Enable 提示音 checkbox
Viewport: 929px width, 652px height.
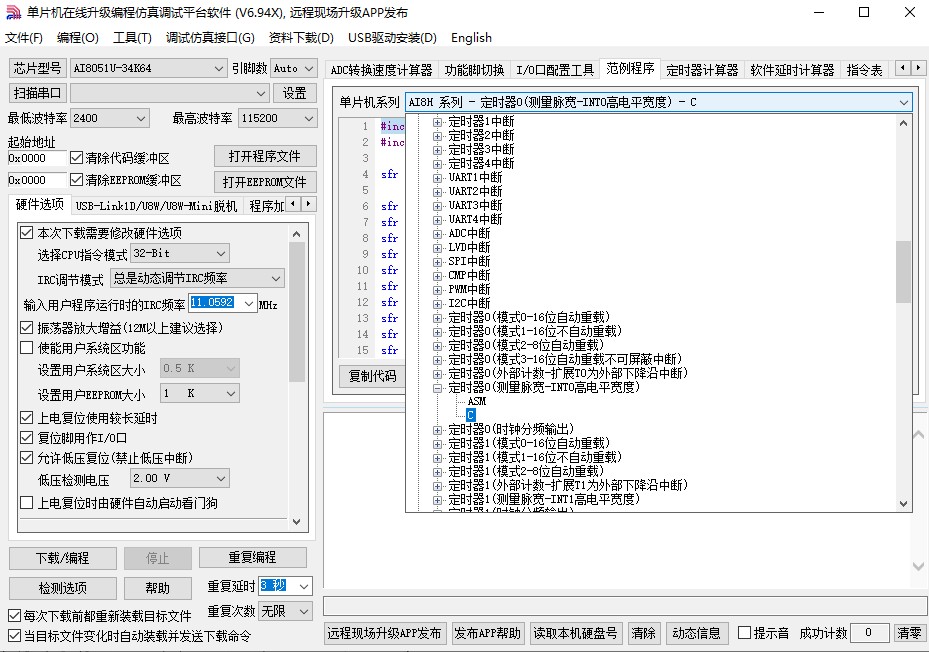pyautogui.click(x=744, y=633)
